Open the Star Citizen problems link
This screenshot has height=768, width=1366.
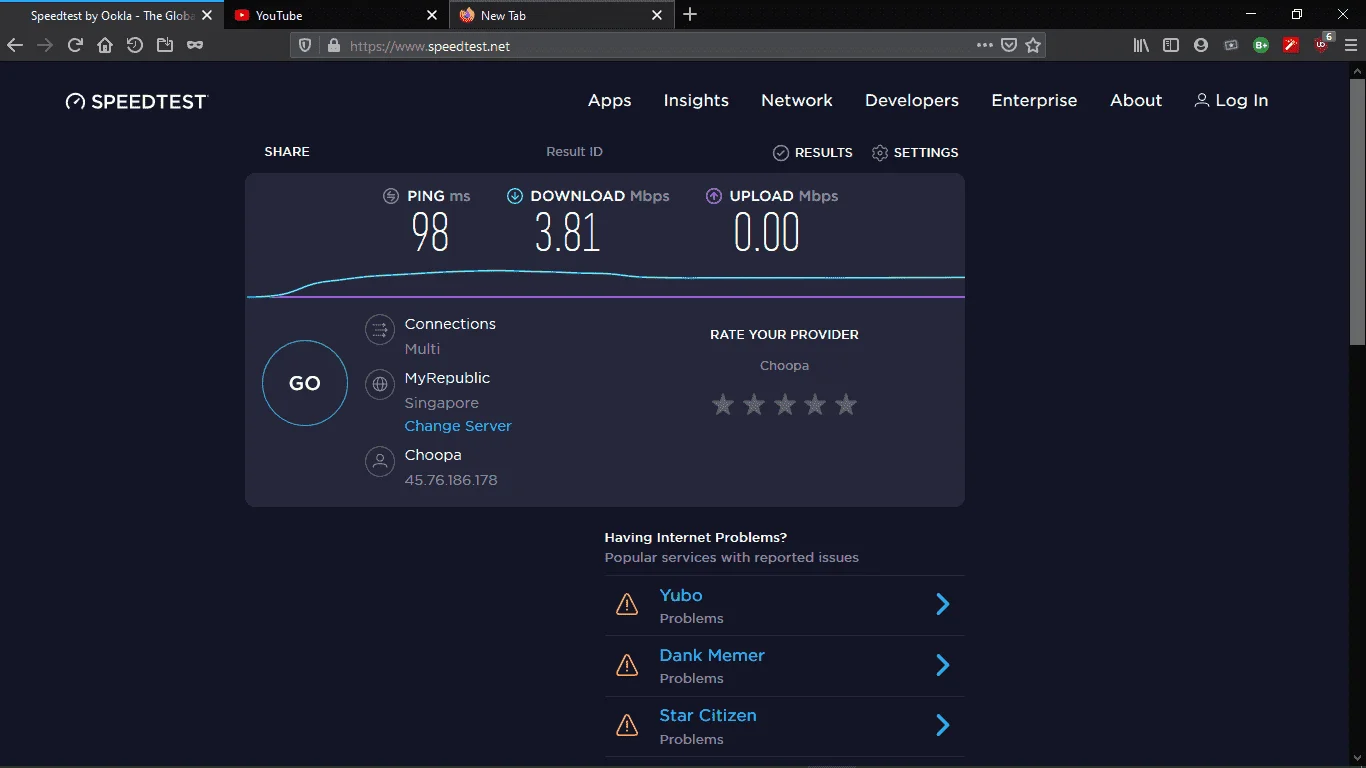pyautogui.click(x=708, y=716)
